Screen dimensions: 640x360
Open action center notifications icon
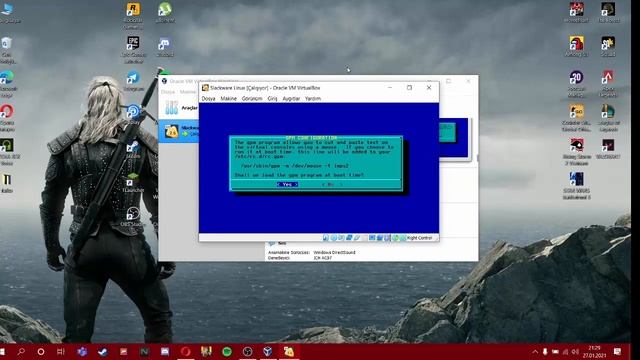(617, 351)
